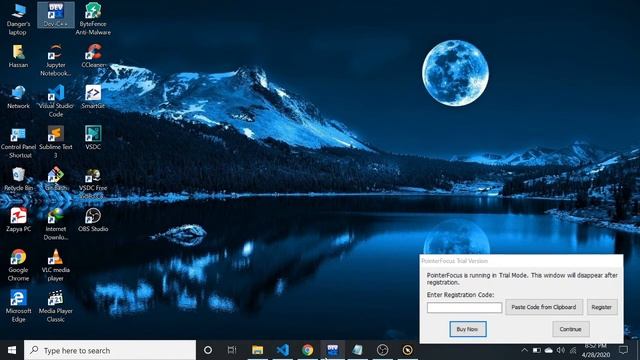Open SmartGit desktop shortcut
Screen dimensions: 640x360
click(93, 97)
